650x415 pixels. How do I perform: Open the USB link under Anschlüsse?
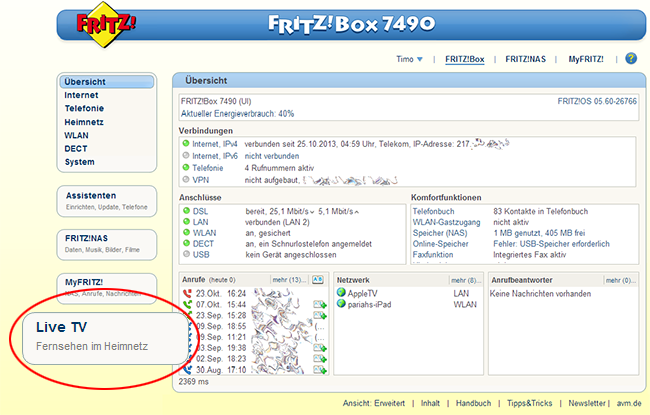[x=201, y=255]
